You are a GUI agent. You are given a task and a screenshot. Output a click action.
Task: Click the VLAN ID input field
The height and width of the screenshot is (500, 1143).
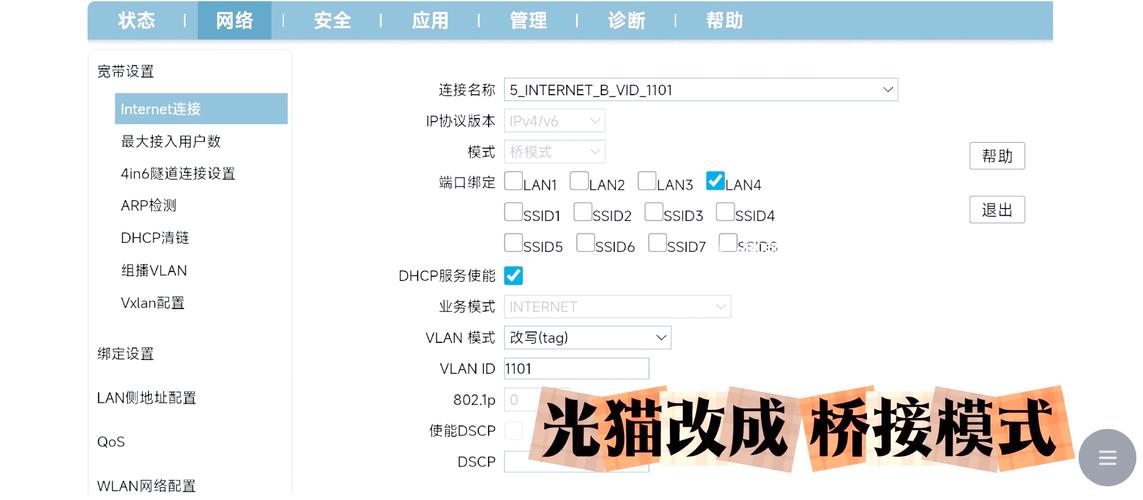click(x=576, y=369)
